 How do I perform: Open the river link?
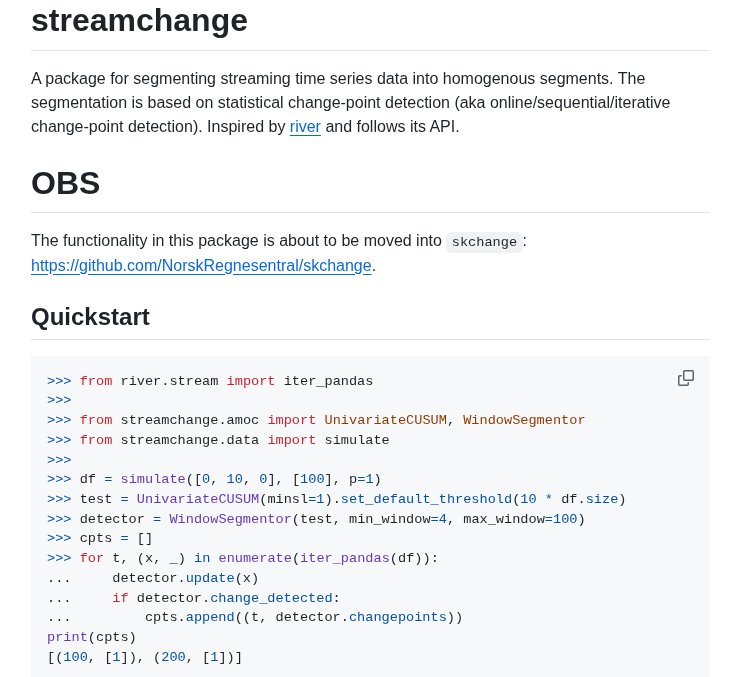[x=305, y=127]
